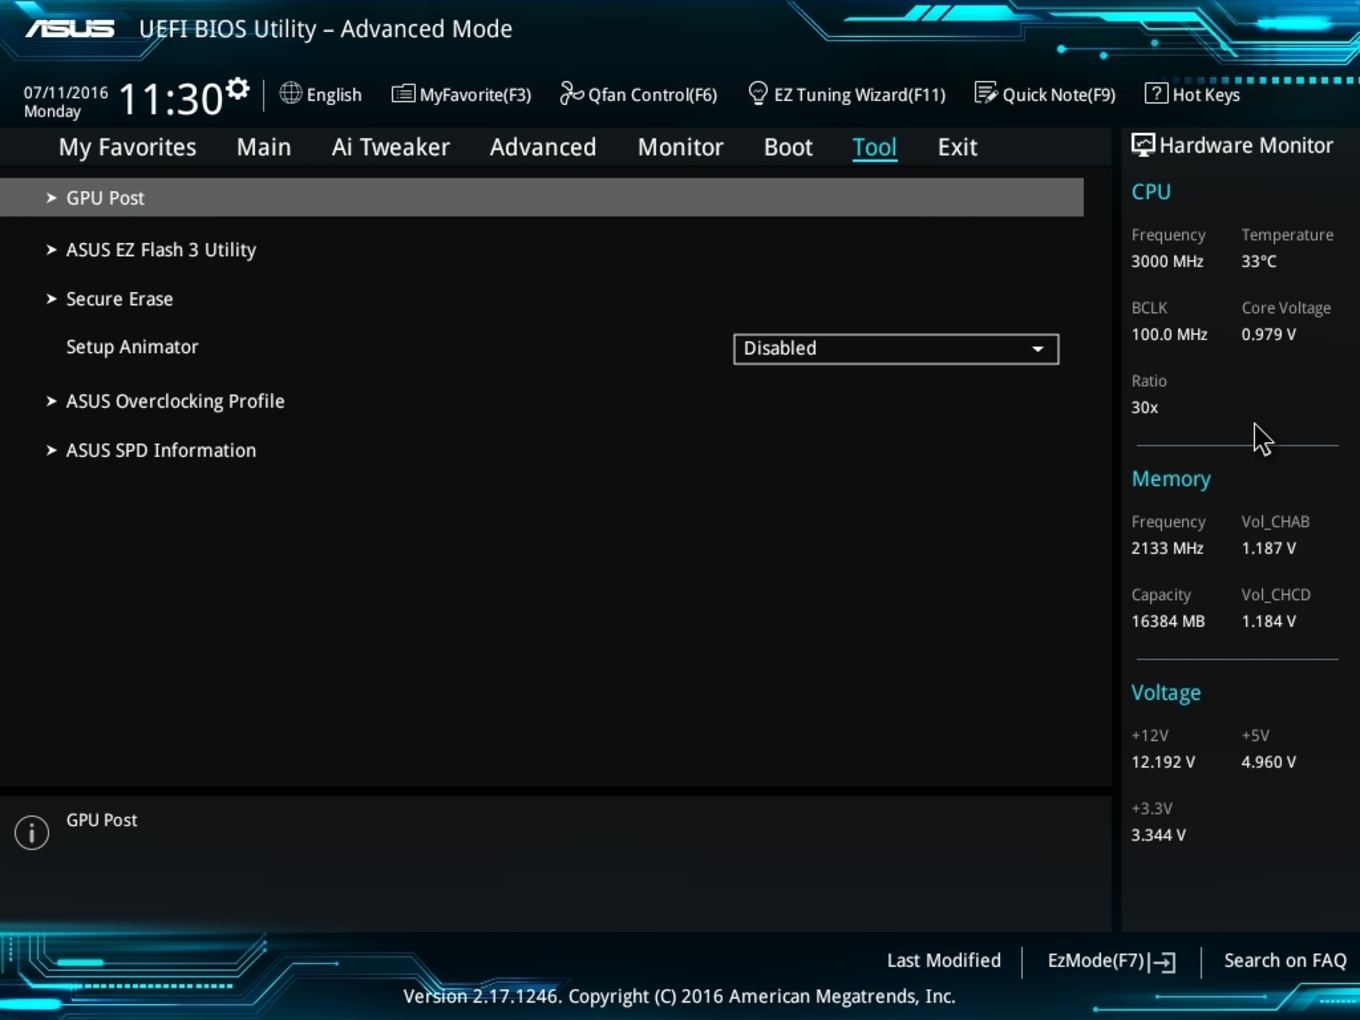The width and height of the screenshot is (1360, 1020).
Task: Show the Hot Keys list
Action: (1193, 94)
